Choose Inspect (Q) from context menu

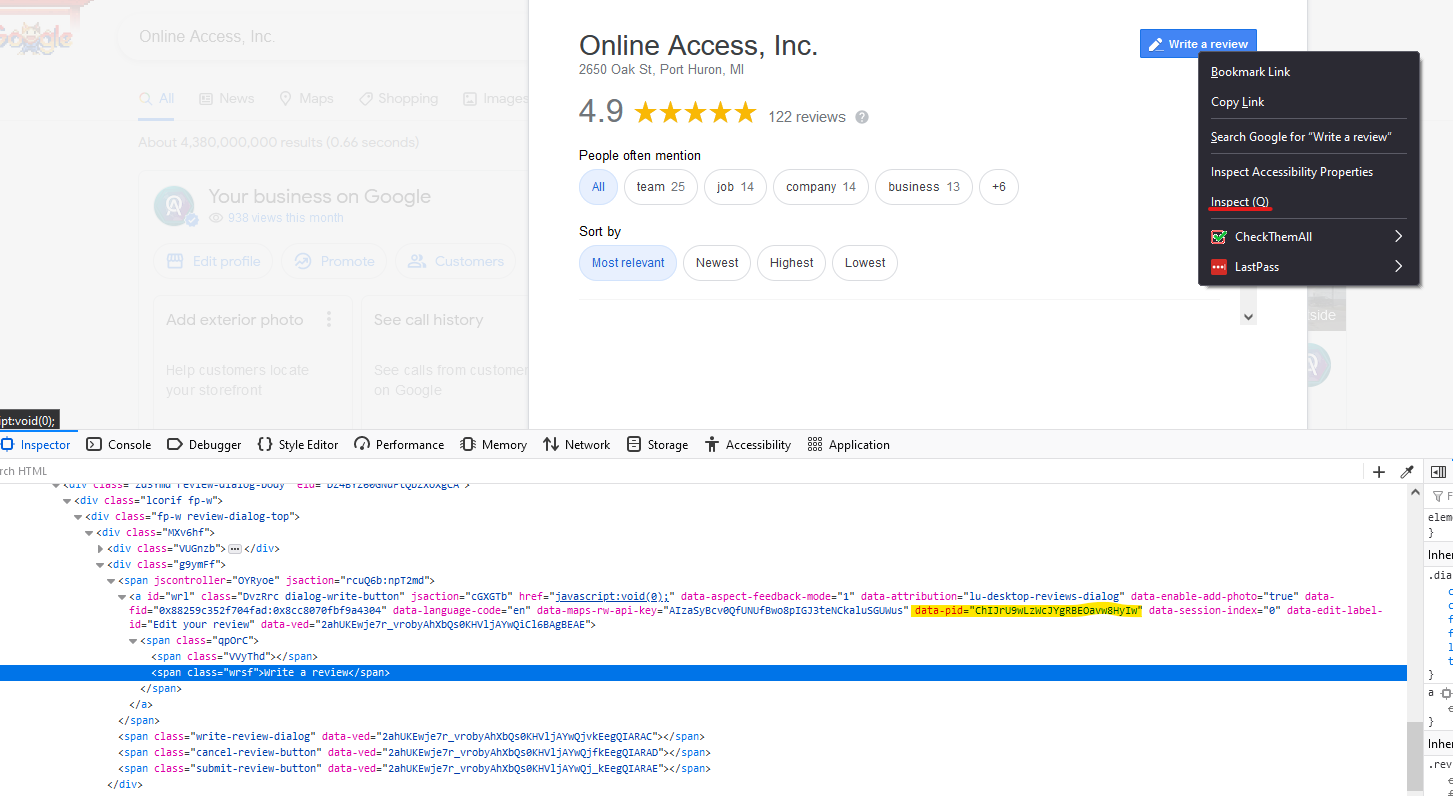[x=1240, y=202]
